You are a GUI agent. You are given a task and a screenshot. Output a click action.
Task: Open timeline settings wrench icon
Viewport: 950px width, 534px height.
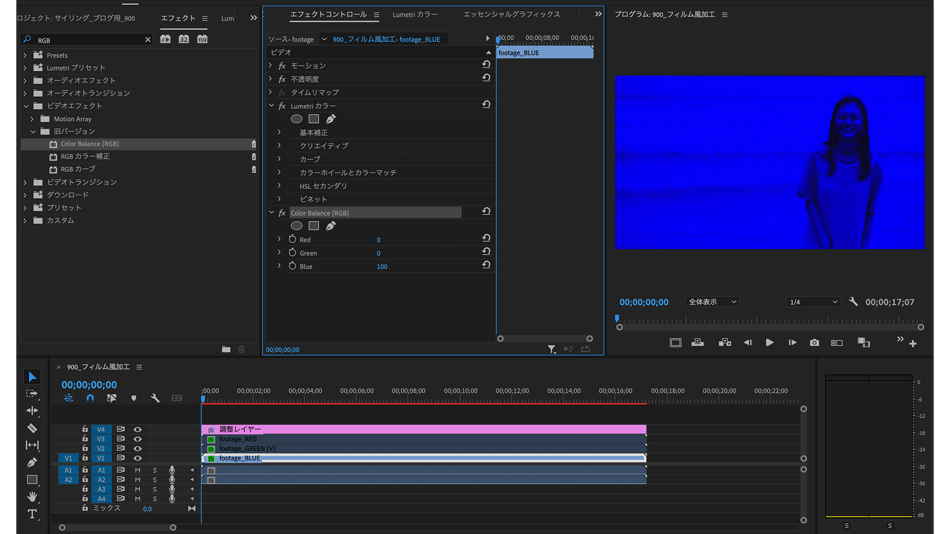[x=155, y=398]
